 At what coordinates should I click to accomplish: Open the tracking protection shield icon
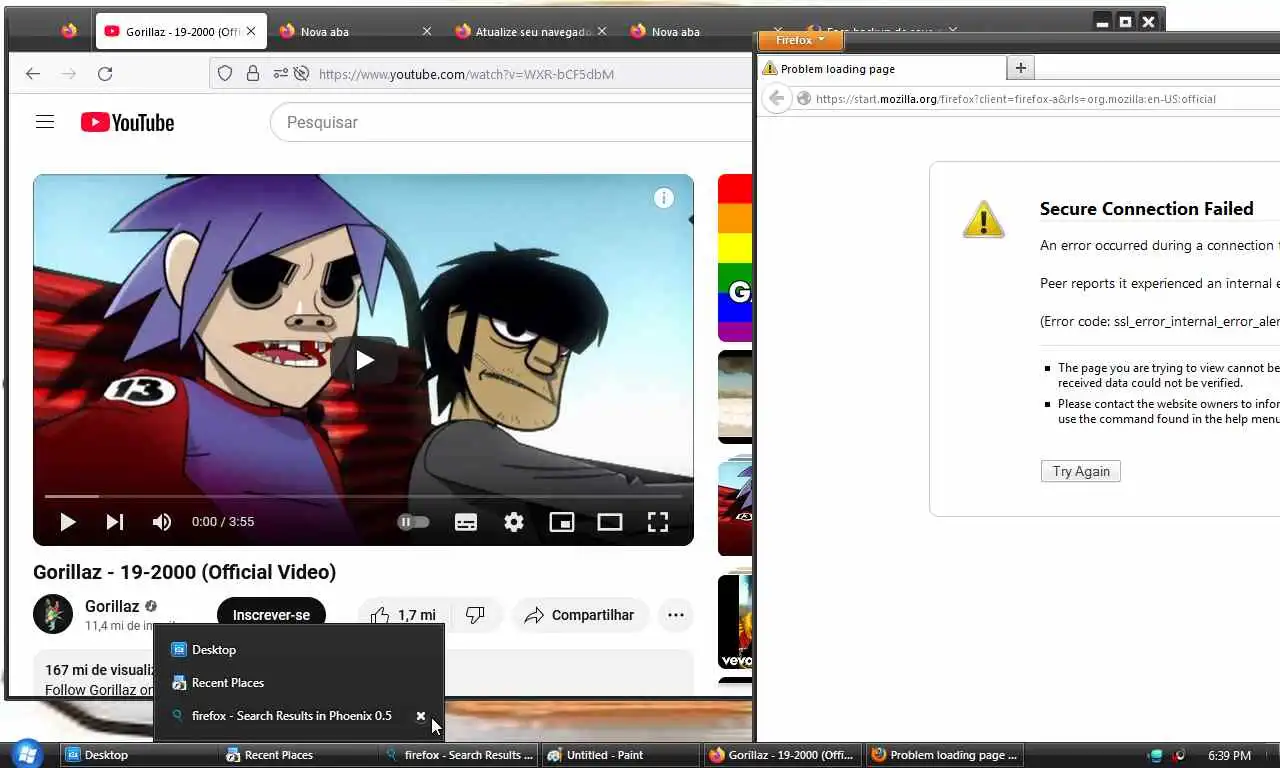click(225, 73)
